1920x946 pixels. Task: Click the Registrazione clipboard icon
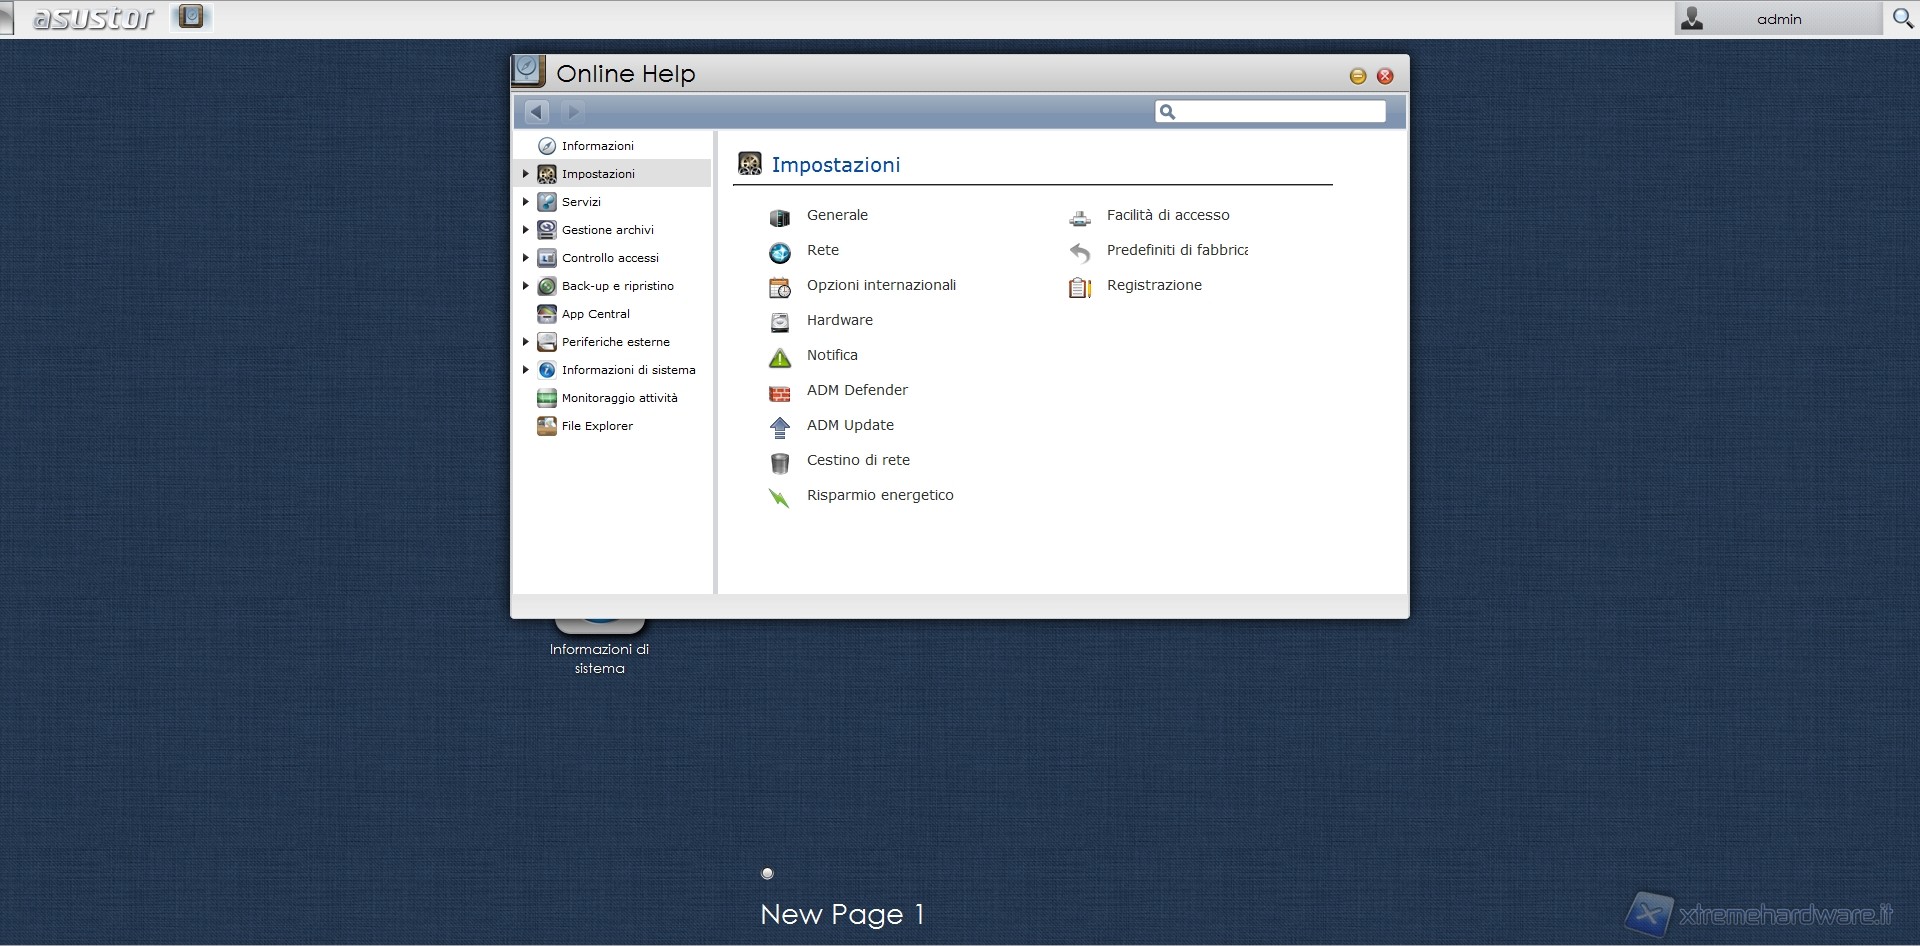(1079, 288)
